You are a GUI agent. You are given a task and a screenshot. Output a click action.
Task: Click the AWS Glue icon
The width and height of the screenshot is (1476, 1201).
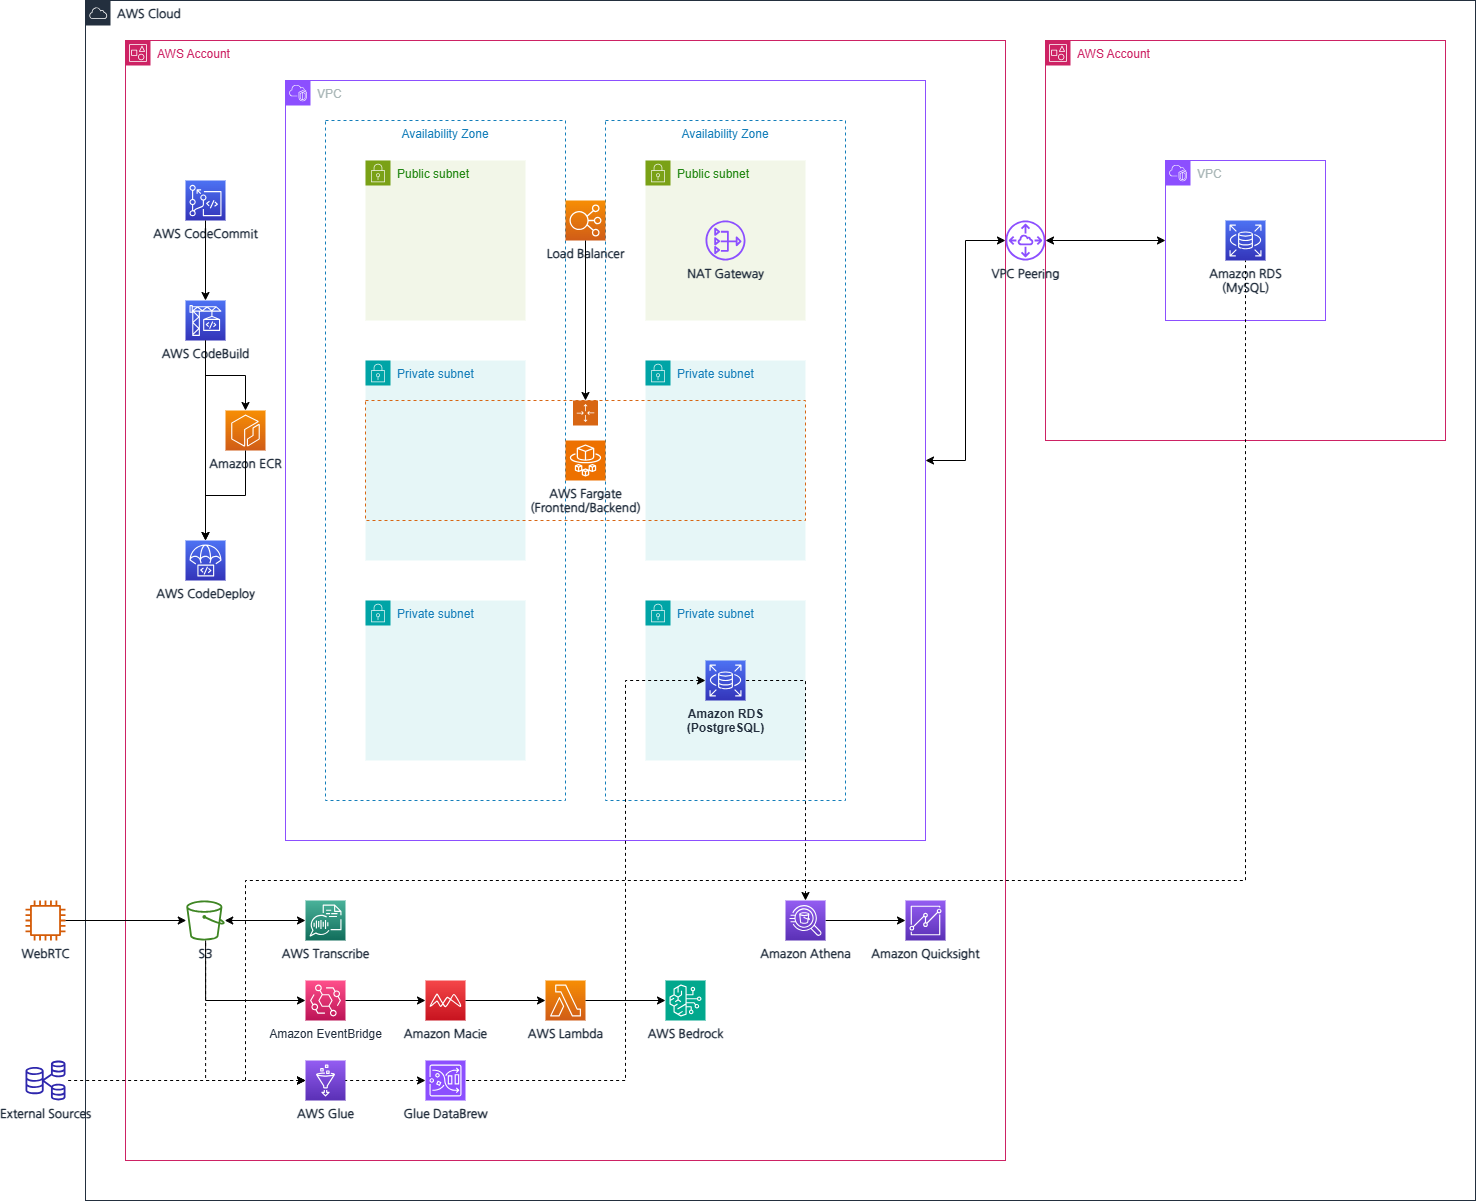pos(325,1080)
